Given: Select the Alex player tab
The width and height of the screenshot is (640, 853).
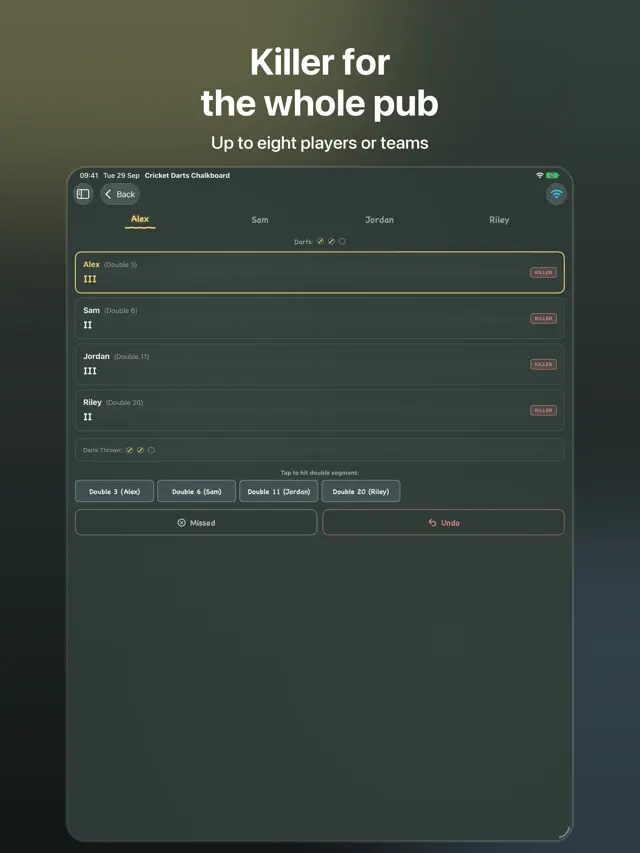Looking at the screenshot, I should click(140, 219).
